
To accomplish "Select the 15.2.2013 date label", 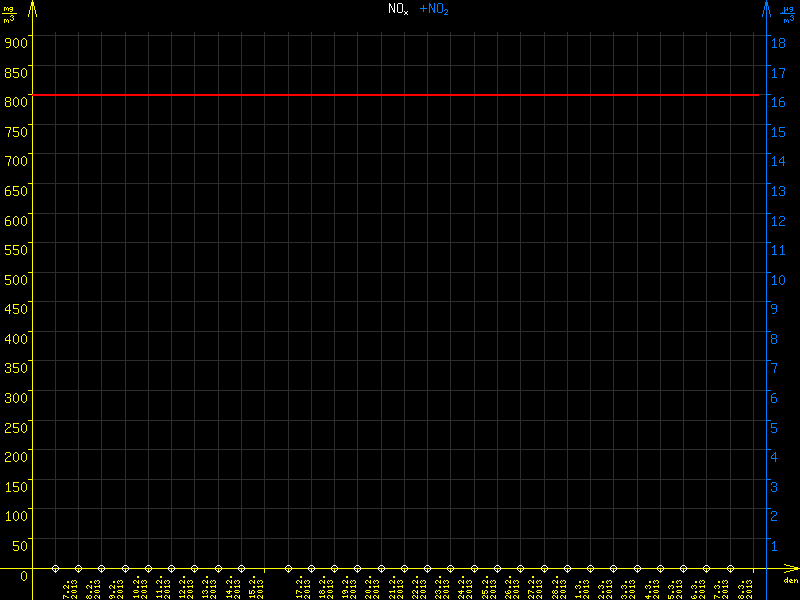I will click(255, 588).
